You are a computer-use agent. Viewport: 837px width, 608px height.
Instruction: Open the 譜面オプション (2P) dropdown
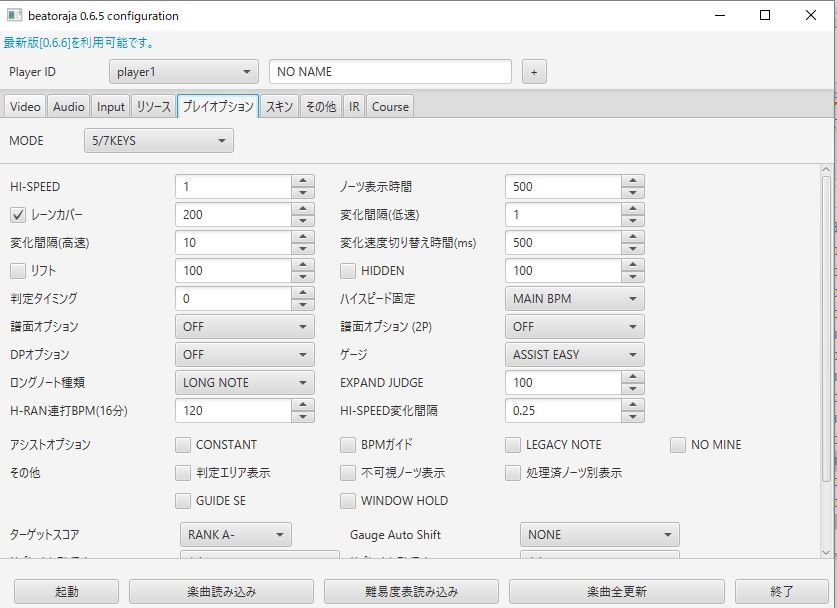[x=574, y=327]
